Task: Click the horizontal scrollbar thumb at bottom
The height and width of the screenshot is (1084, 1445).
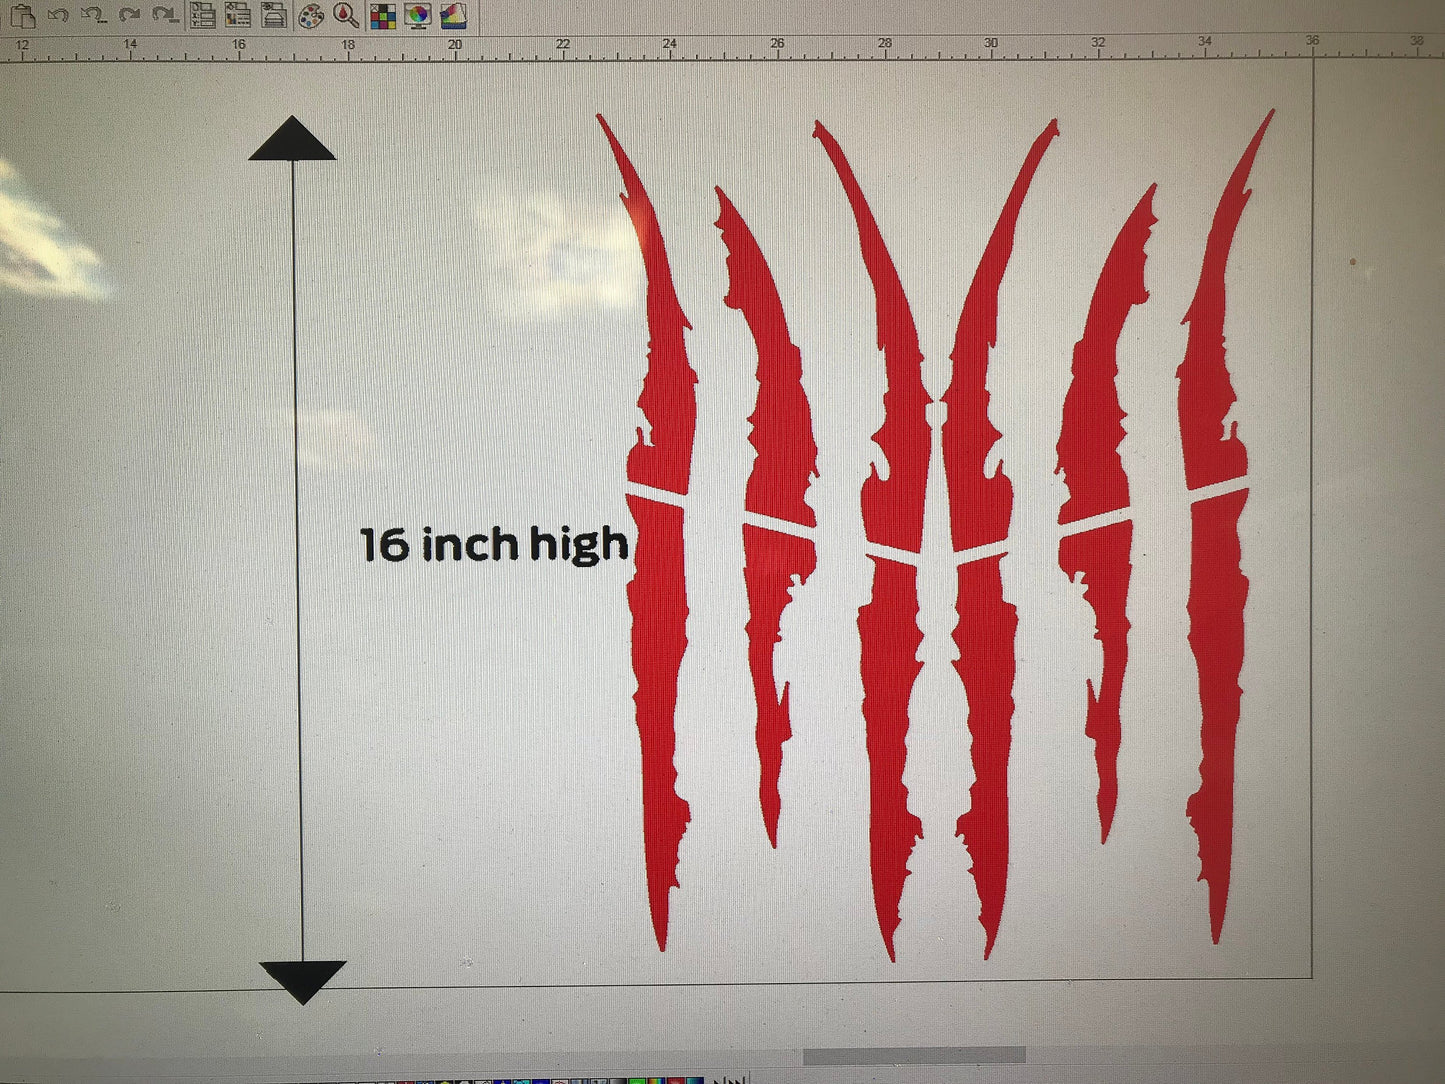Action: (x=913, y=1056)
